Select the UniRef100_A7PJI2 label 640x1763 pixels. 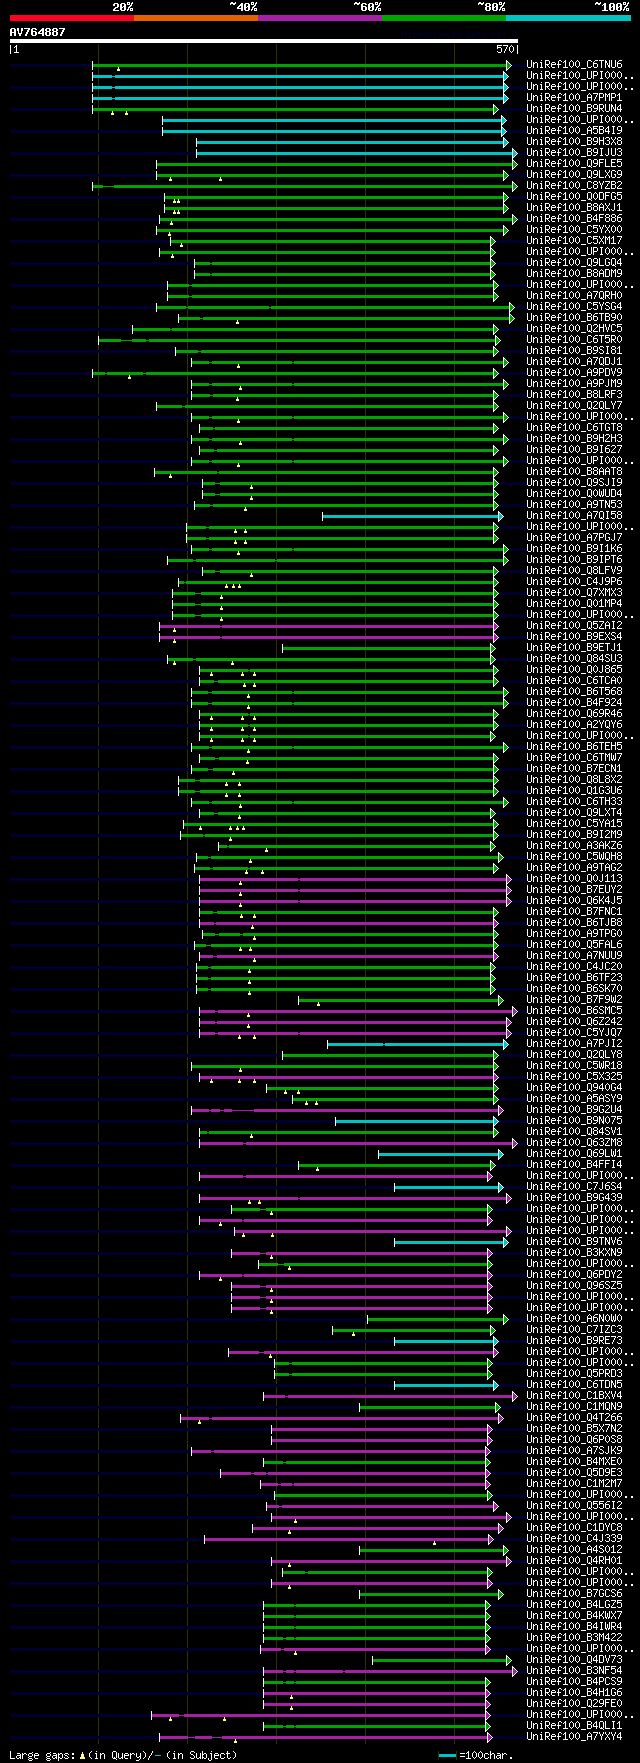574,1043
